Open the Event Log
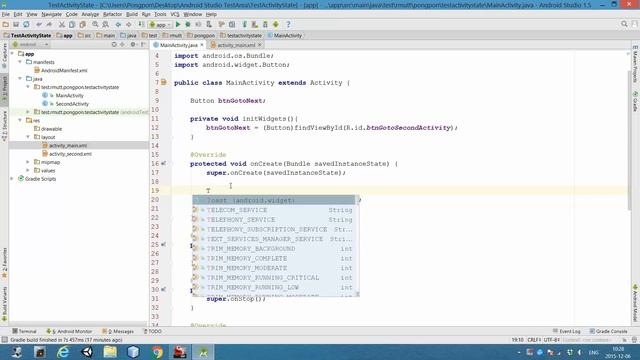 [567, 331]
